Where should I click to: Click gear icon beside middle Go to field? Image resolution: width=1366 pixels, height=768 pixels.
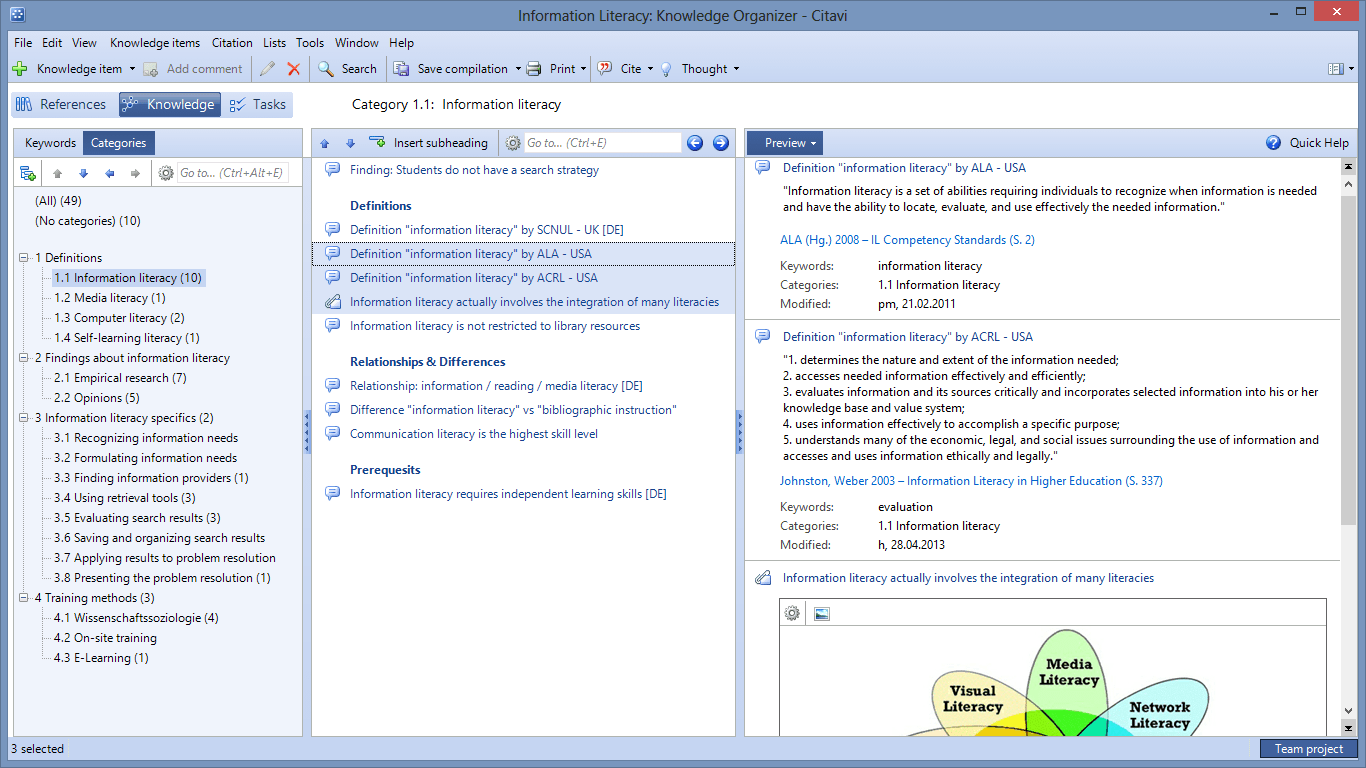tap(513, 143)
